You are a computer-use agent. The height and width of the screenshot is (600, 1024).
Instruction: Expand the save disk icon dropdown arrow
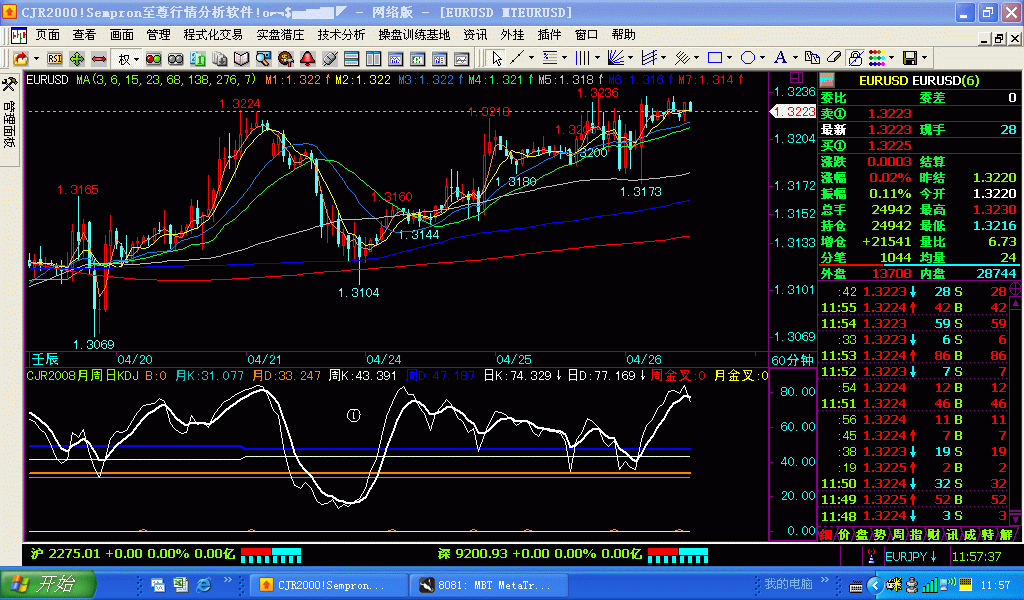[x=926, y=58]
